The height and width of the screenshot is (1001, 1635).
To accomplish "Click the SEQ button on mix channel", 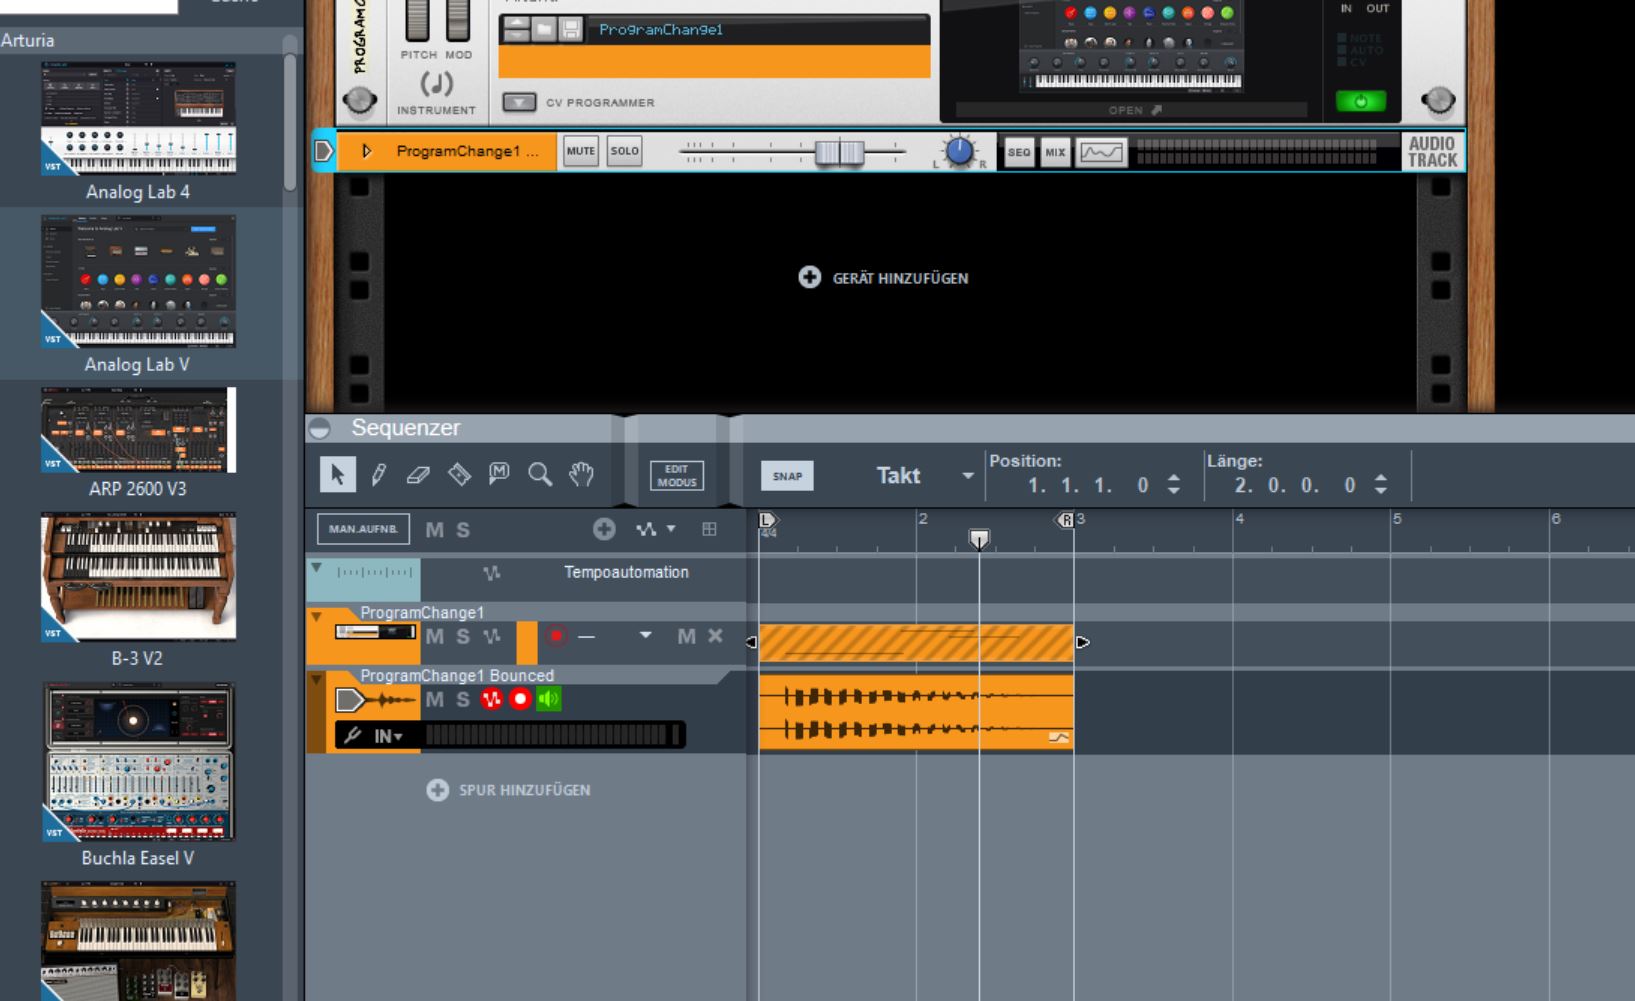I will point(1018,152).
